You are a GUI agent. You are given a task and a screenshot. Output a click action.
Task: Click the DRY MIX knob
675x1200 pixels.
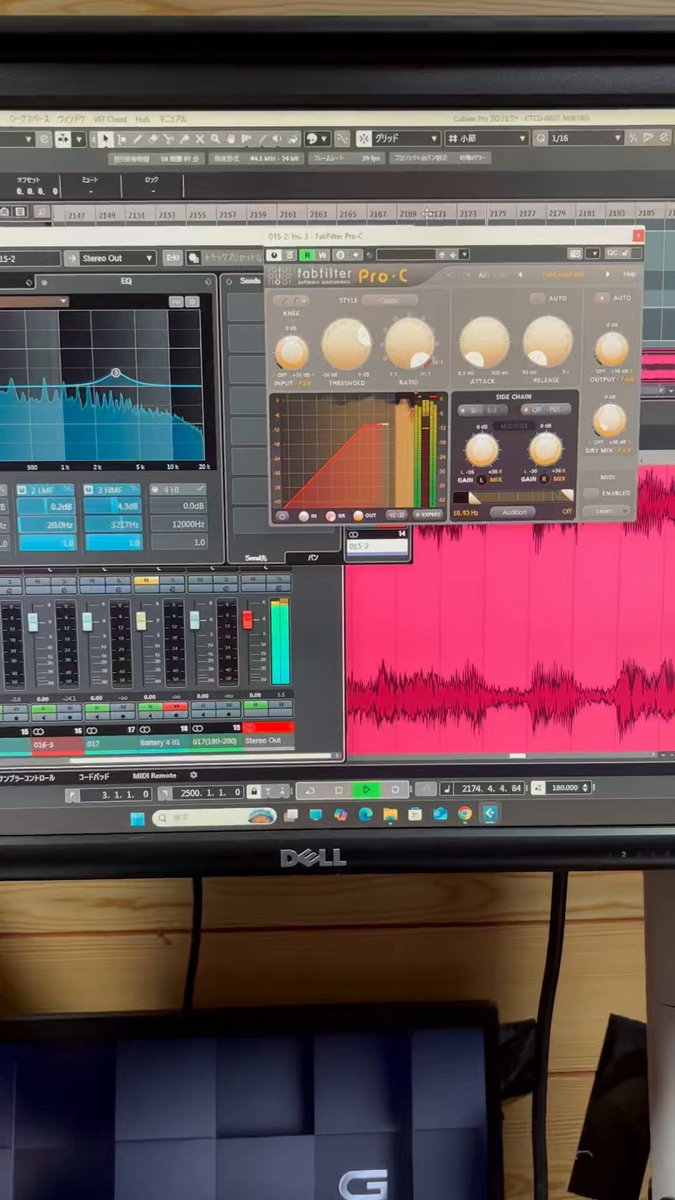click(x=609, y=419)
